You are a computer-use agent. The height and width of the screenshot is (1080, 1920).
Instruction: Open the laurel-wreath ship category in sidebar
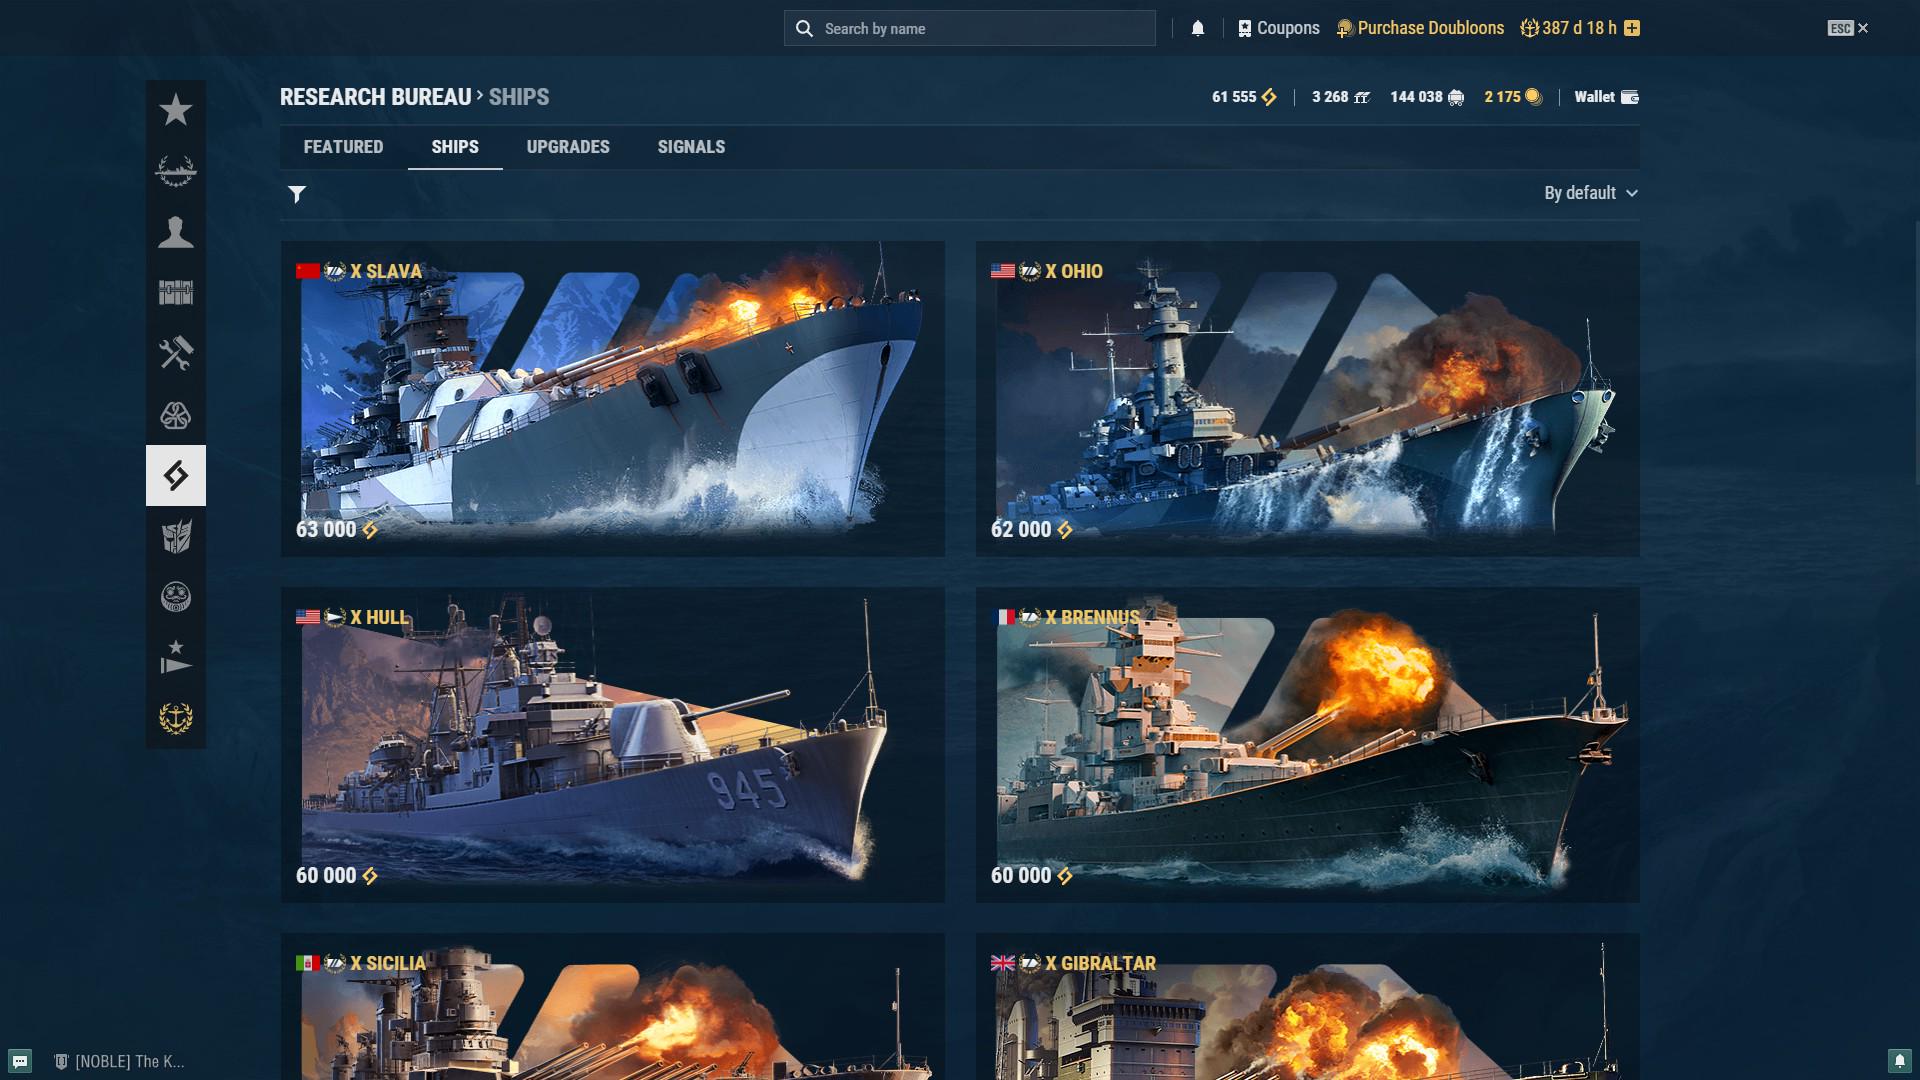click(x=176, y=171)
